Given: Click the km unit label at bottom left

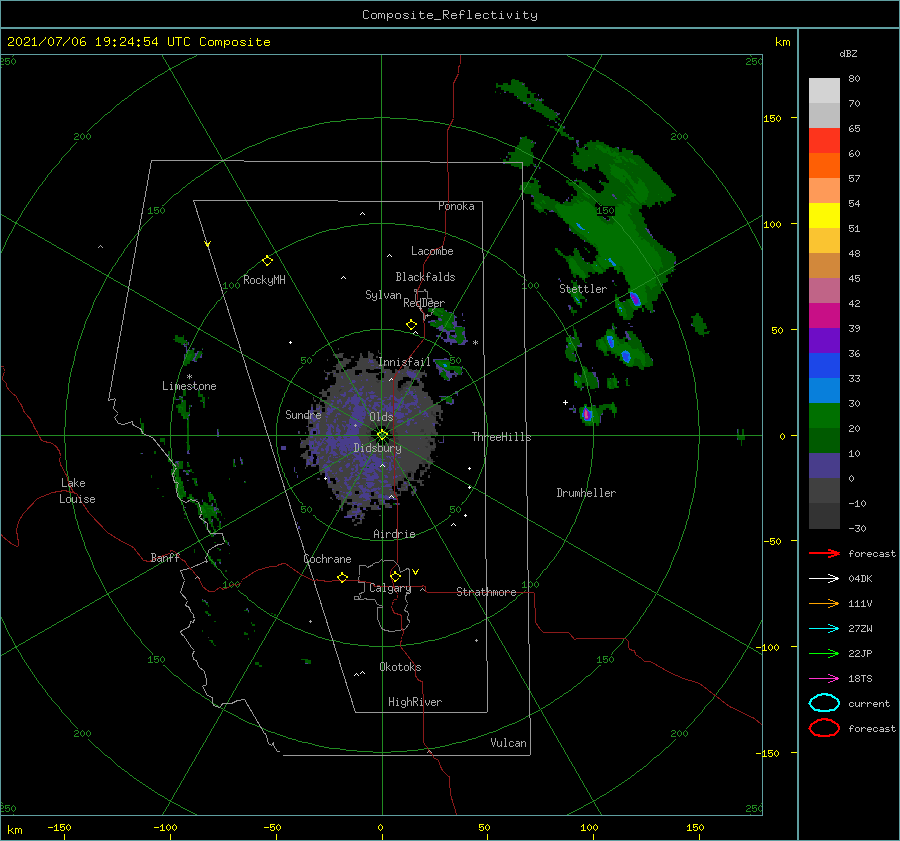Looking at the screenshot, I should coord(14,830).
